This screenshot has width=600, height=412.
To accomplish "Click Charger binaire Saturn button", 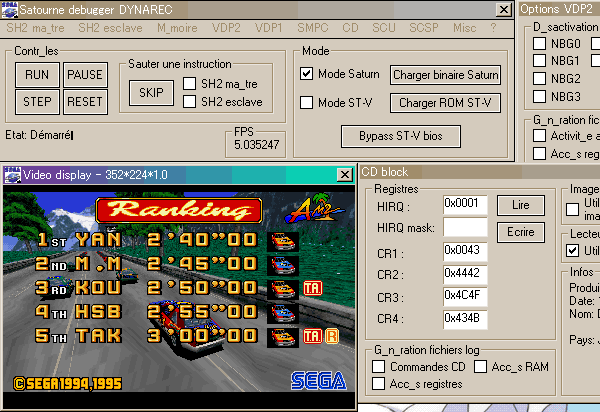I will coord(445,75).
